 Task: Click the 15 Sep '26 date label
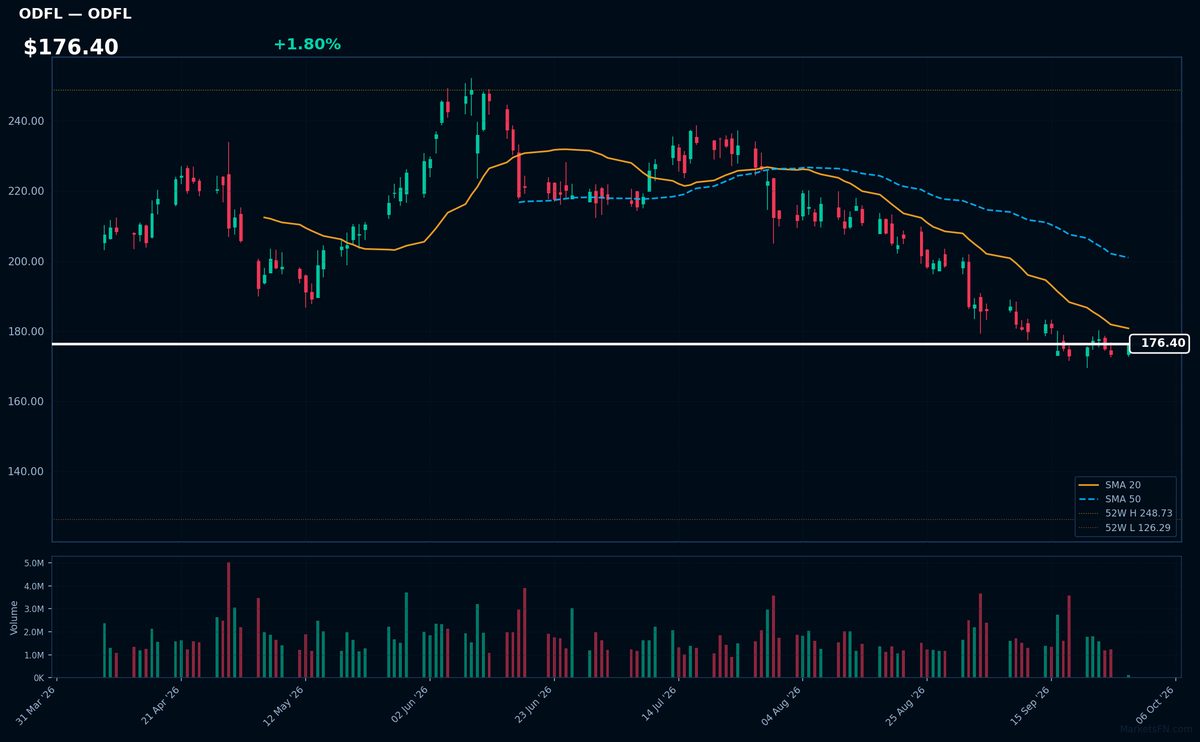click(1030, 705)
